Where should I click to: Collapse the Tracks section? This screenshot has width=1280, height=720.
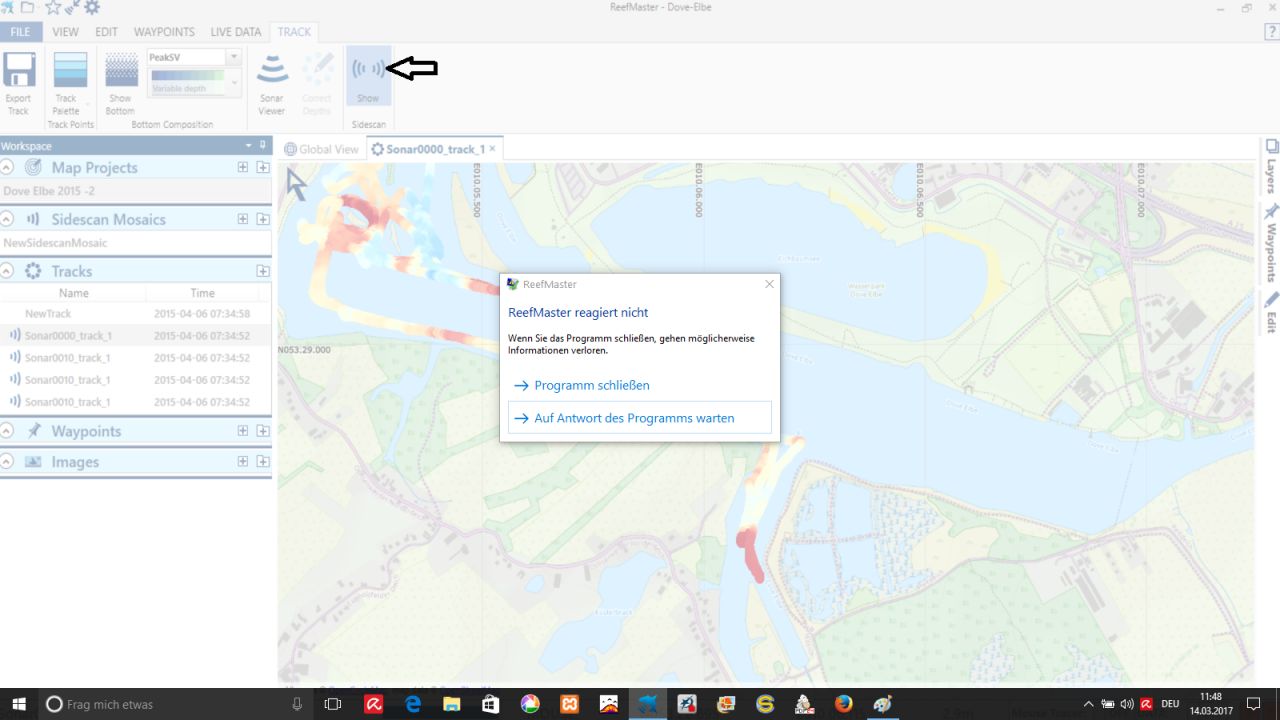8,271
